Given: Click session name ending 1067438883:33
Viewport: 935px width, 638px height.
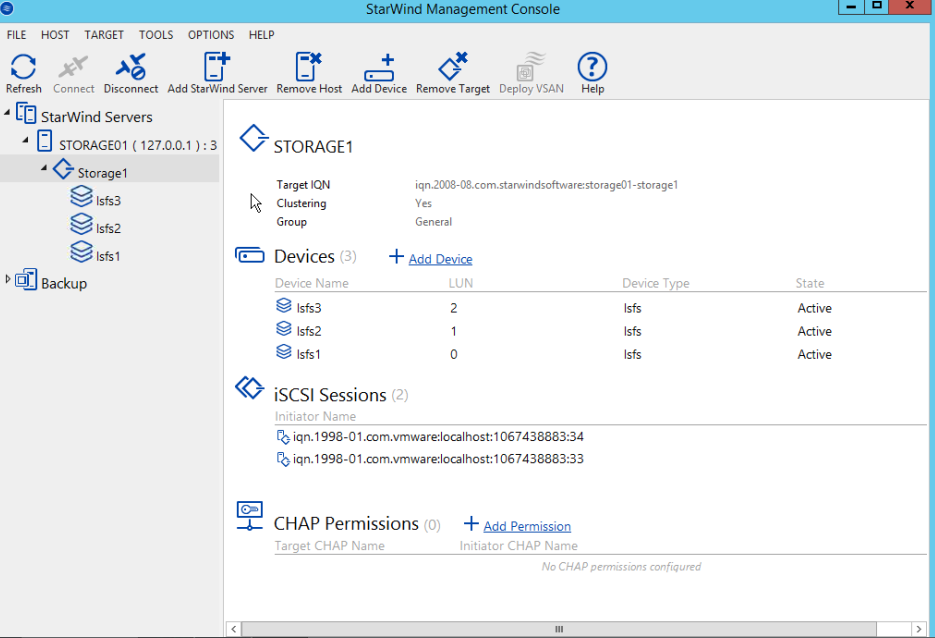Looking at the screenshot, I should tap(438, 459).
